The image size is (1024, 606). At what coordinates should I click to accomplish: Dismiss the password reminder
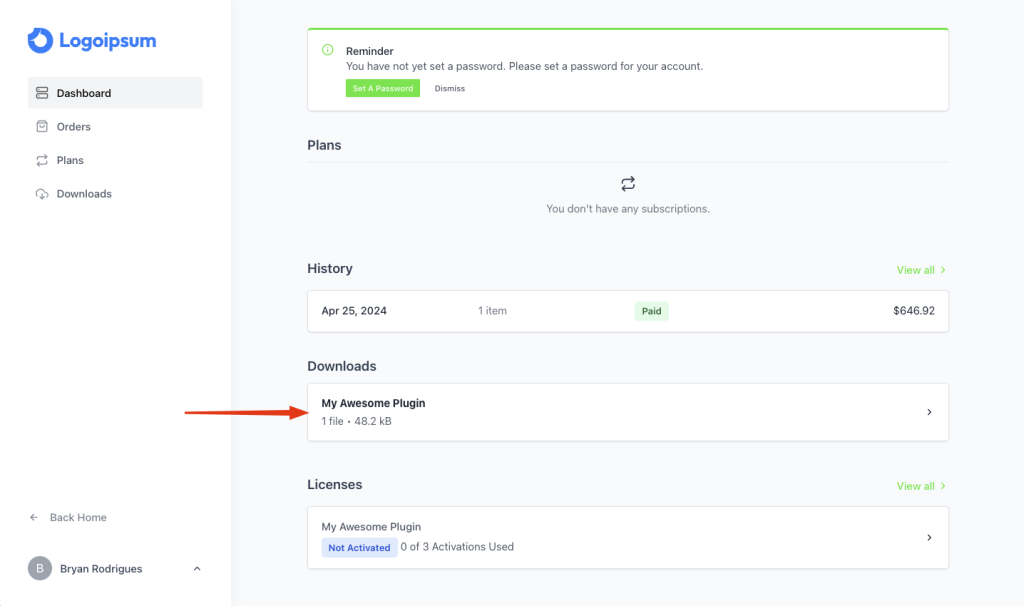[x=450, y=88]
